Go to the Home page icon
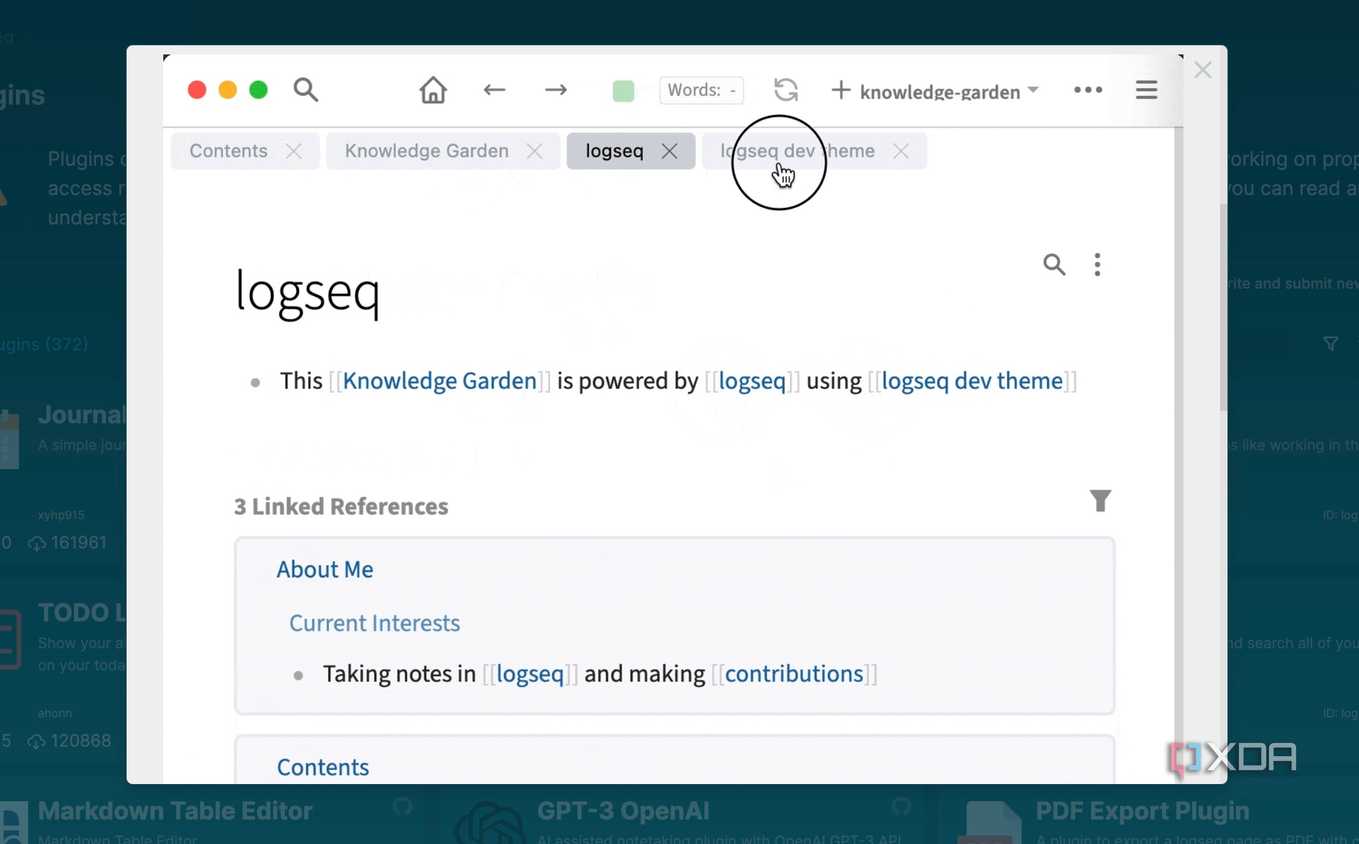Viewport: 1359px width, 844px height. (x=433, y=90)
